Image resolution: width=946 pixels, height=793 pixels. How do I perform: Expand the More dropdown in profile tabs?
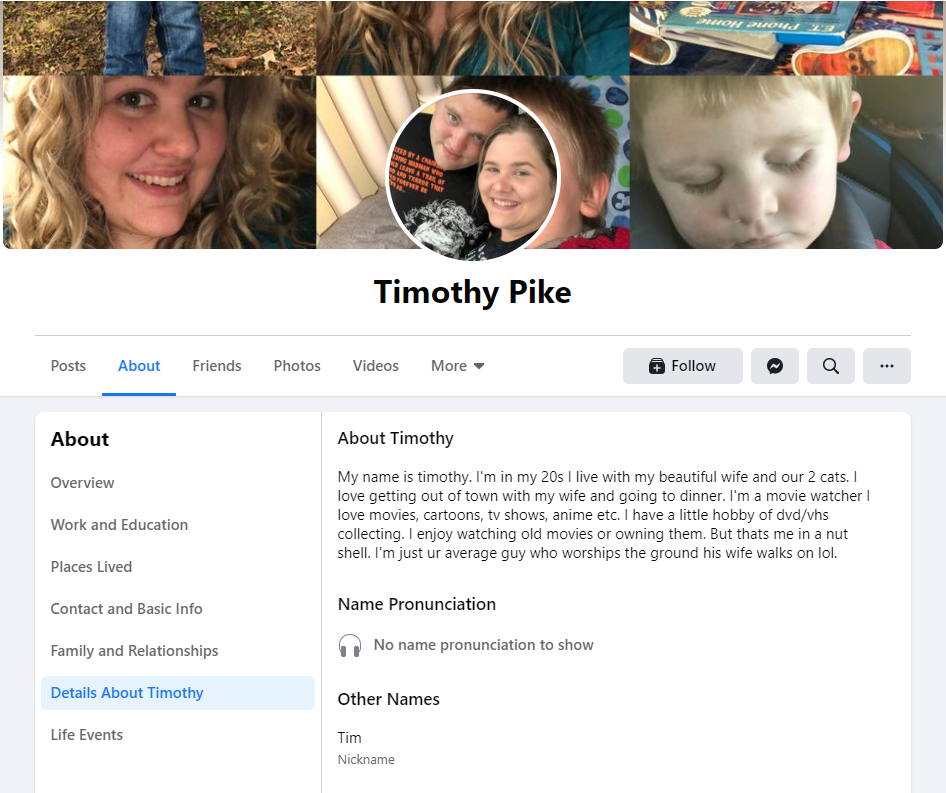pos(457,366)
